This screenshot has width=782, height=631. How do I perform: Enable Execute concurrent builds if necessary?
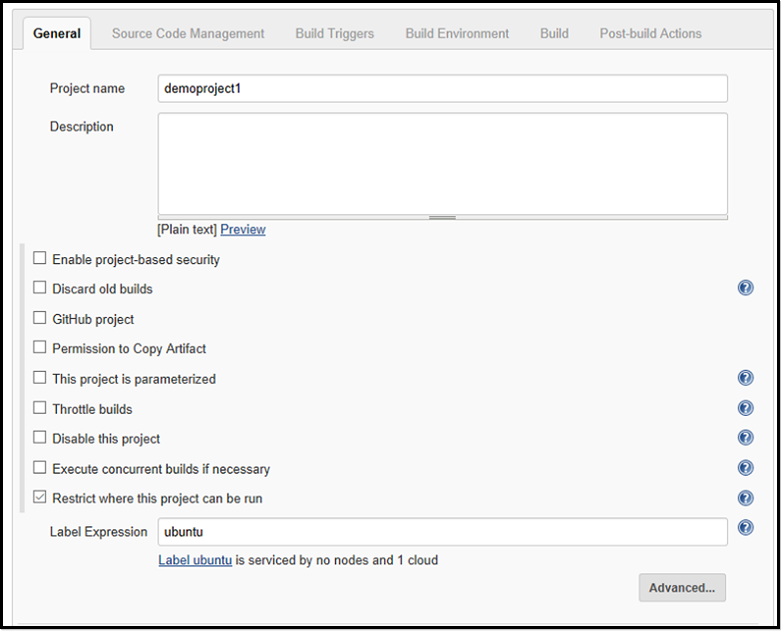coord(39,467)
